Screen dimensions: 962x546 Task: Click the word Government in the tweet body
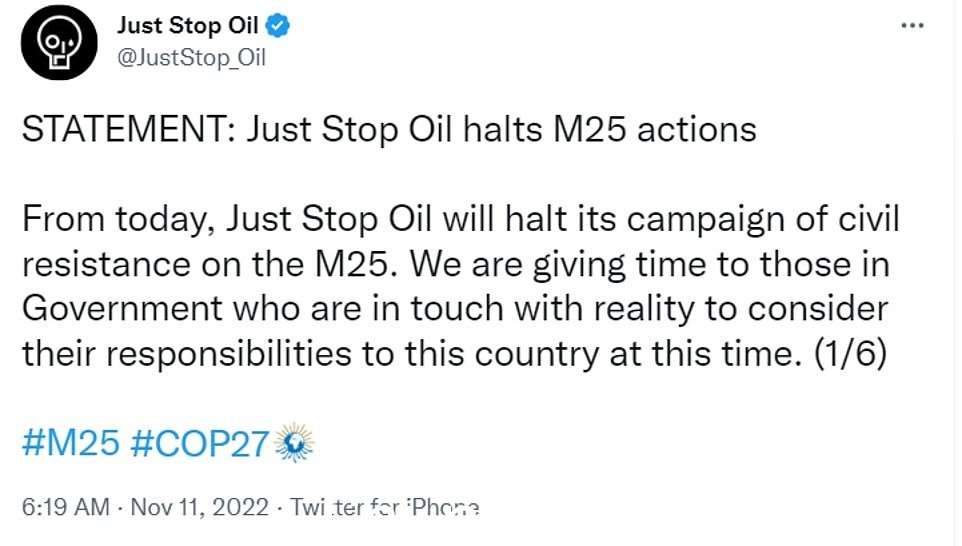click(x=122, y=309)
